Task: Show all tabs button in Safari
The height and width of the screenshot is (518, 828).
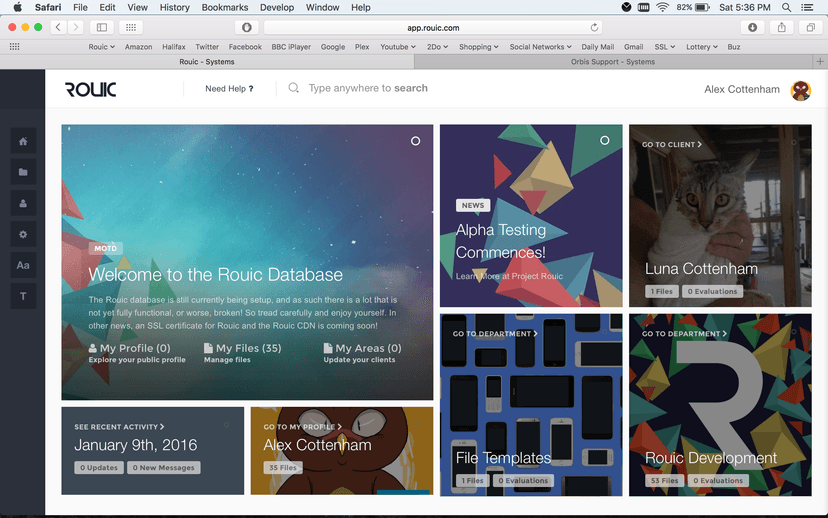Action: (x=811, y=27)
